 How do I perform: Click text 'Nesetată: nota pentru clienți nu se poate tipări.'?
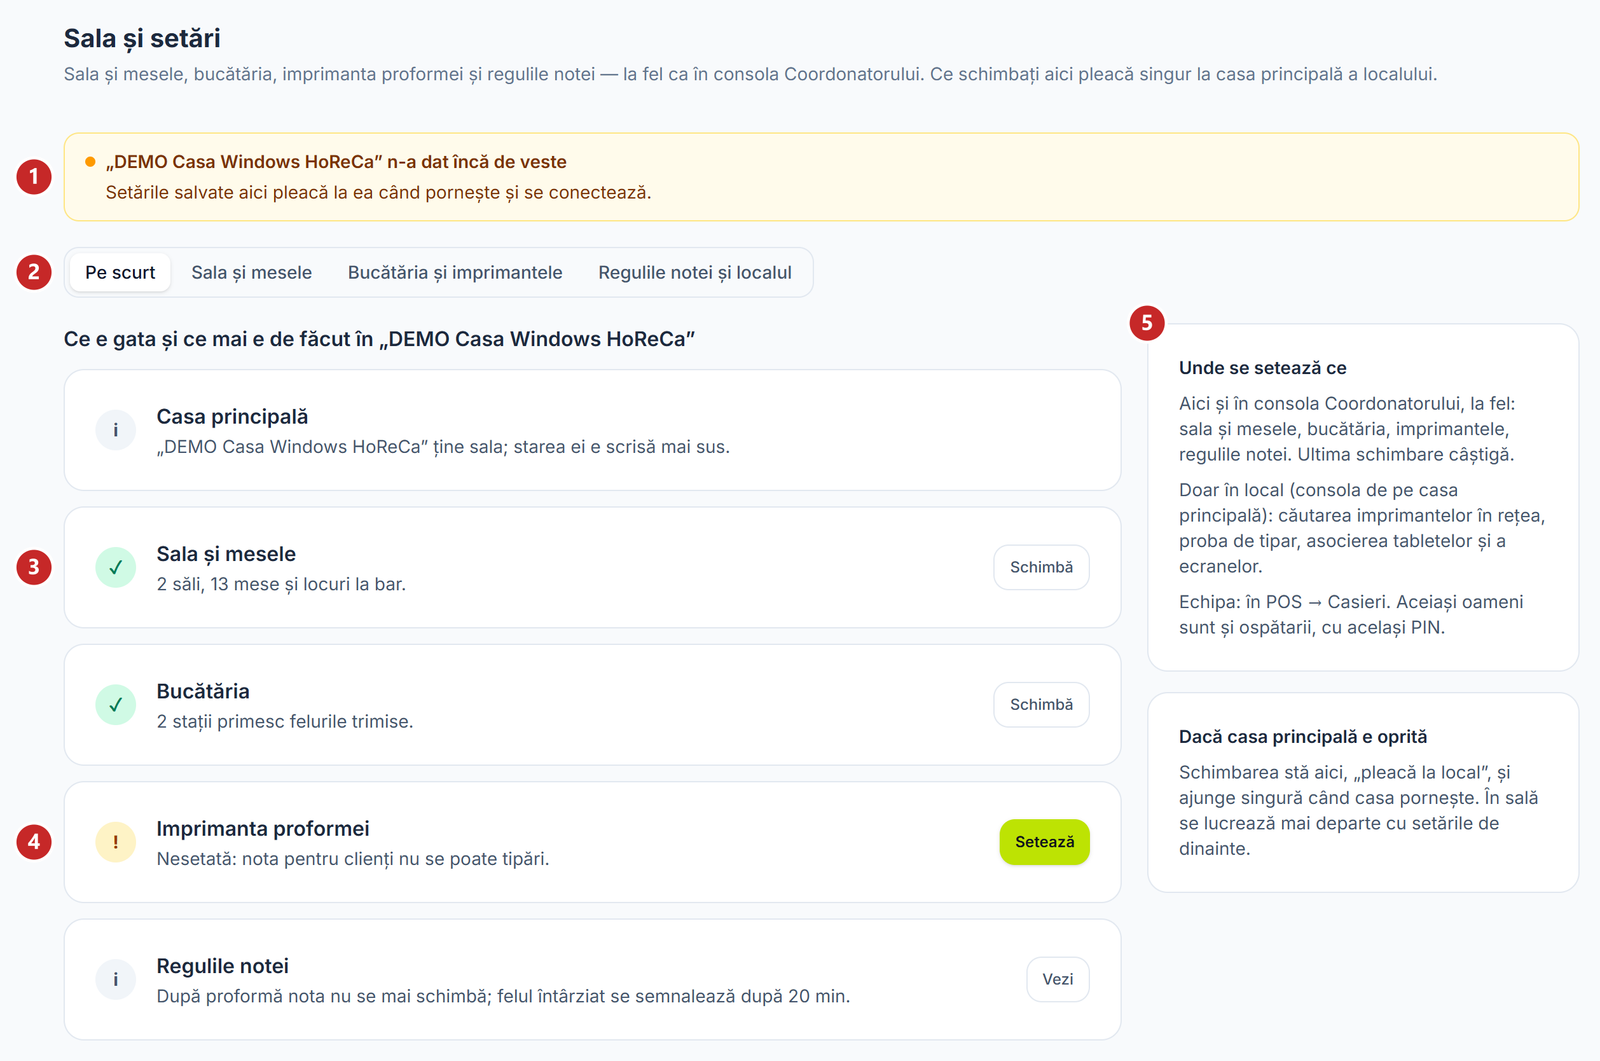click(x=353, y=859)
